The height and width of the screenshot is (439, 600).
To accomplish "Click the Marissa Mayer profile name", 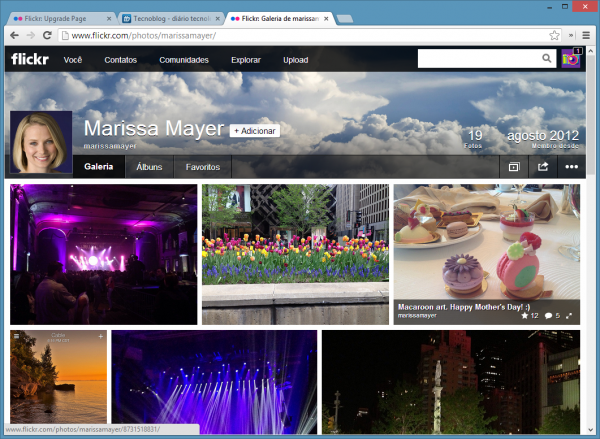I will coord(154,129).
